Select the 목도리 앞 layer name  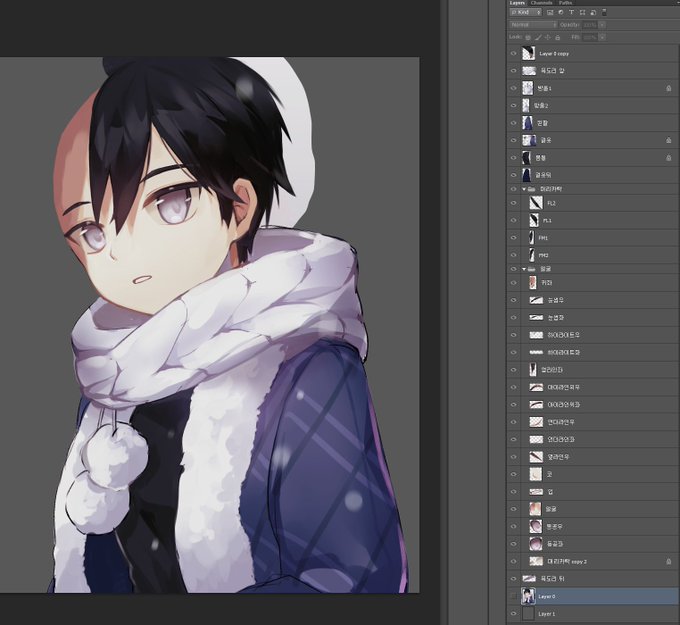click(552, 71)
